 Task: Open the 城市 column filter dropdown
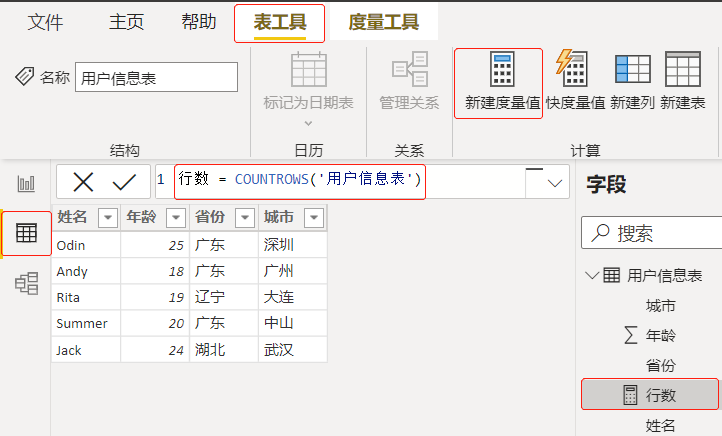[314, 217]
